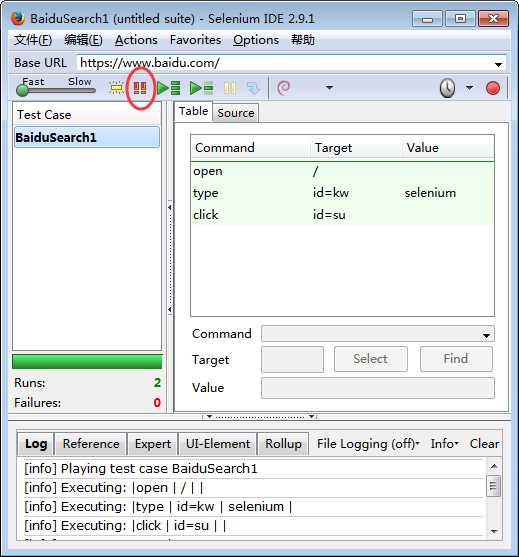Open the scheduler dropdown arrow beside the clock
This screenshot has width=519, height=557.
click(469, 87)
